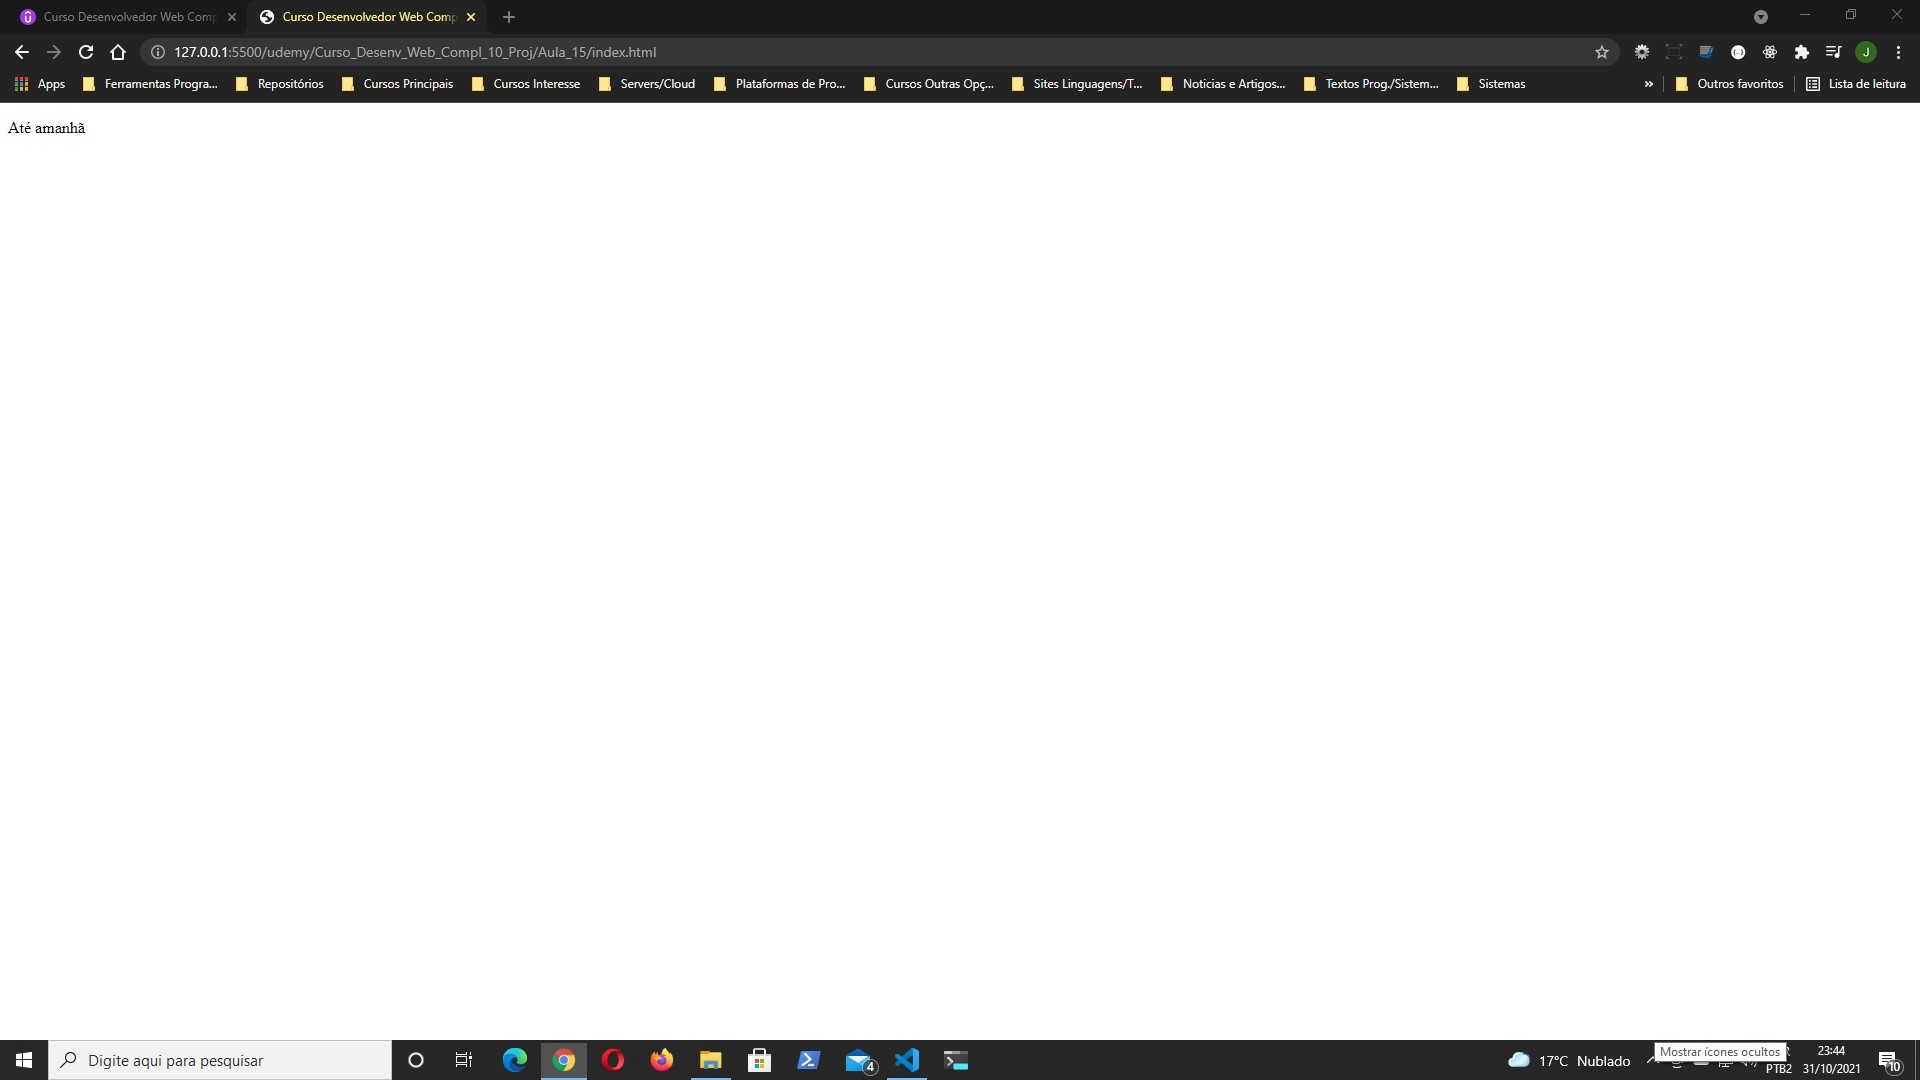This screenshot has width=1920, height=1080.
Task: Reload the current page
Action: click(86, 52)
